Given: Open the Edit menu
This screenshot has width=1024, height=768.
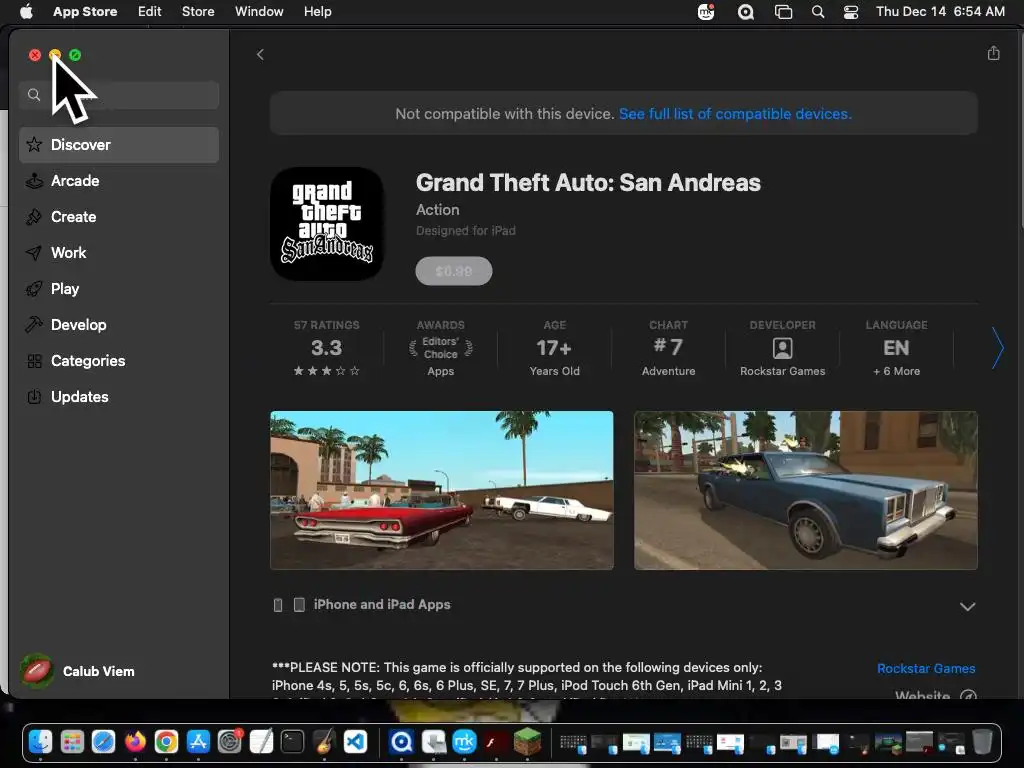Looking at the screenshot, I should coord(150,12).
